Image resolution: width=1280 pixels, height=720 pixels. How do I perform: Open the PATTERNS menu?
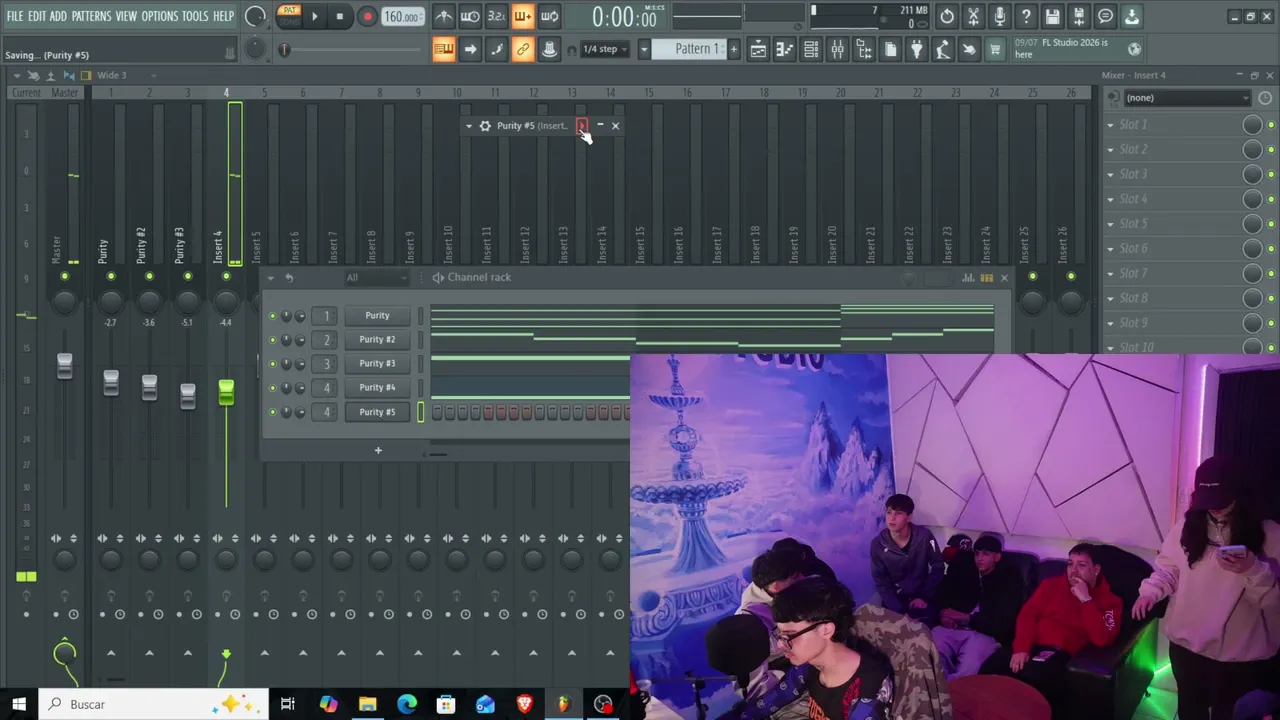pos(91,16)
